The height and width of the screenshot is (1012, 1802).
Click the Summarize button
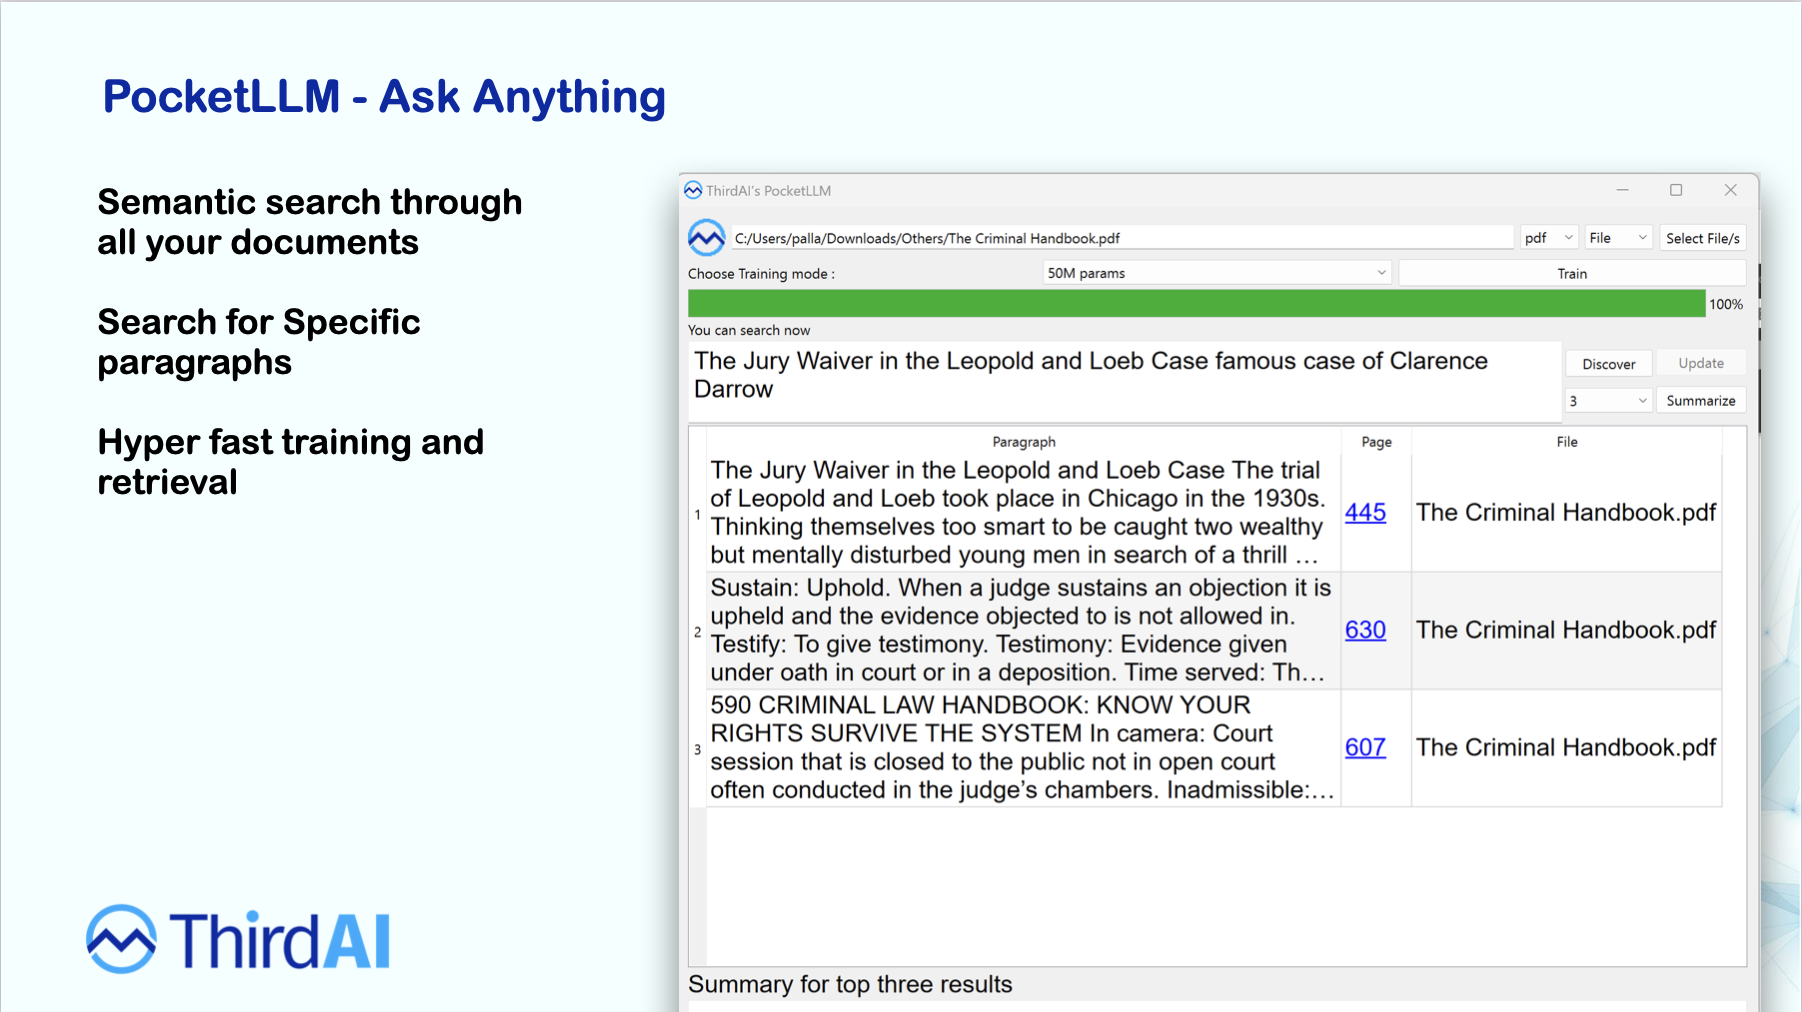pos(1700,400)
